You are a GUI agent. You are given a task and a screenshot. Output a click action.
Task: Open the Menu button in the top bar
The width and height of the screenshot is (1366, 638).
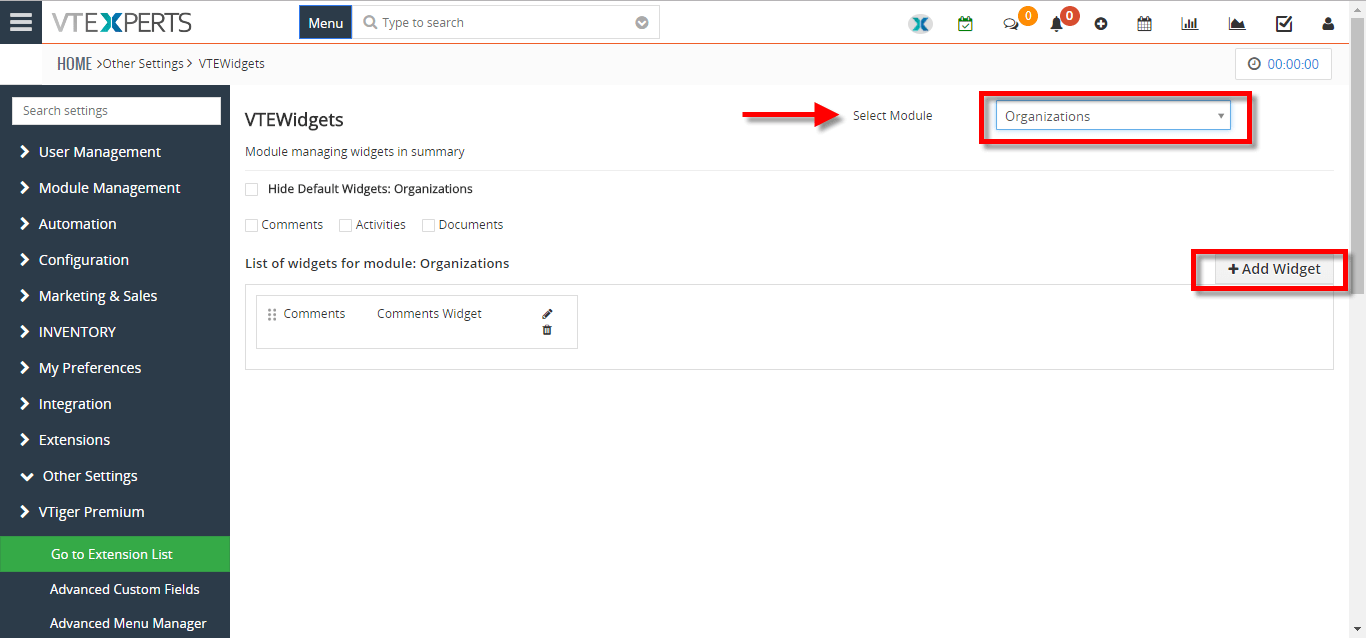tap(325, 21)
